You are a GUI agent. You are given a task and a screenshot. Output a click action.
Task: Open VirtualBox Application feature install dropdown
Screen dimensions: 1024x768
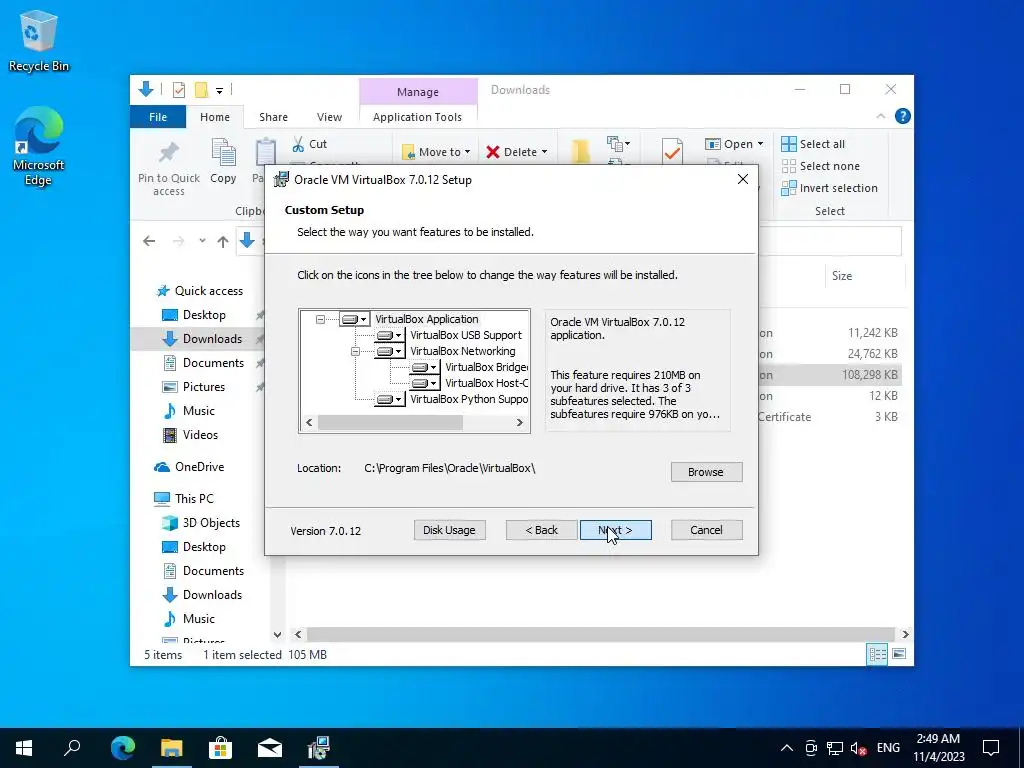355,319
